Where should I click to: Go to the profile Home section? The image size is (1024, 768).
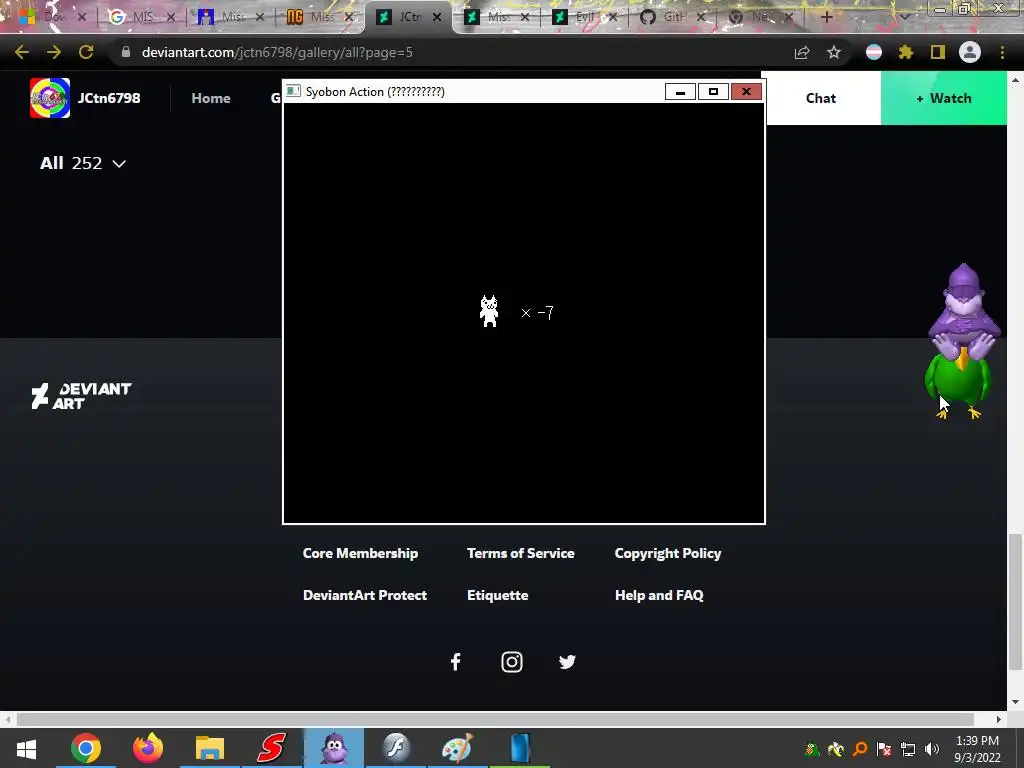pyautogui.click(x=211, y=98)
